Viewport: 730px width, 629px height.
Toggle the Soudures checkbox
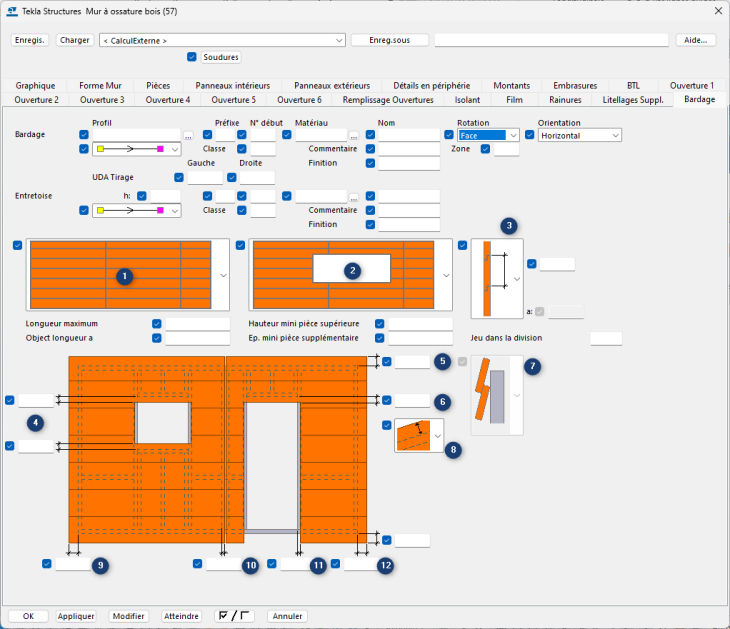pos(192,58)
